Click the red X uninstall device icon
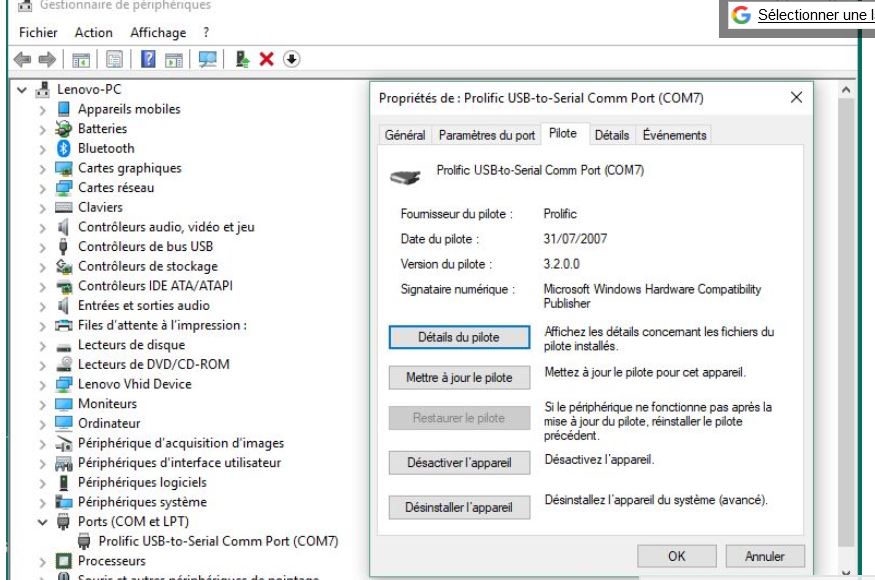This screenshot has width=875, height=580. click(267, 59)
